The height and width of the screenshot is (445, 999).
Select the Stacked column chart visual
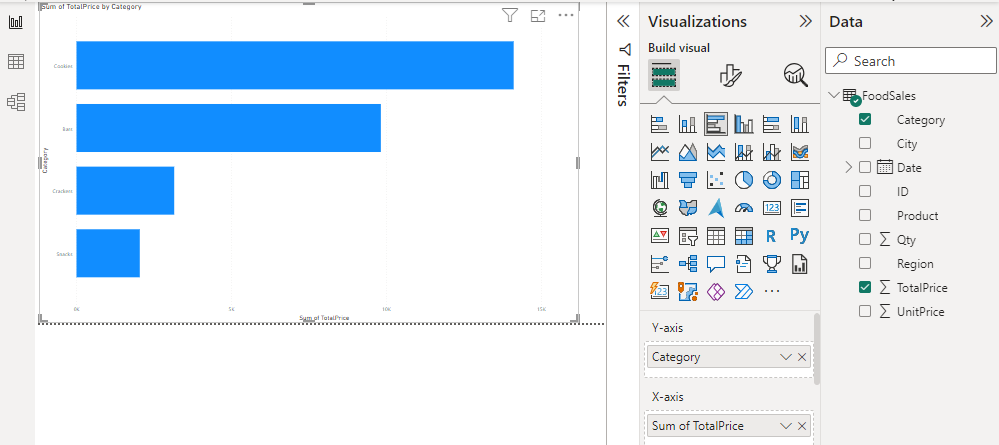tap(687, 124)
